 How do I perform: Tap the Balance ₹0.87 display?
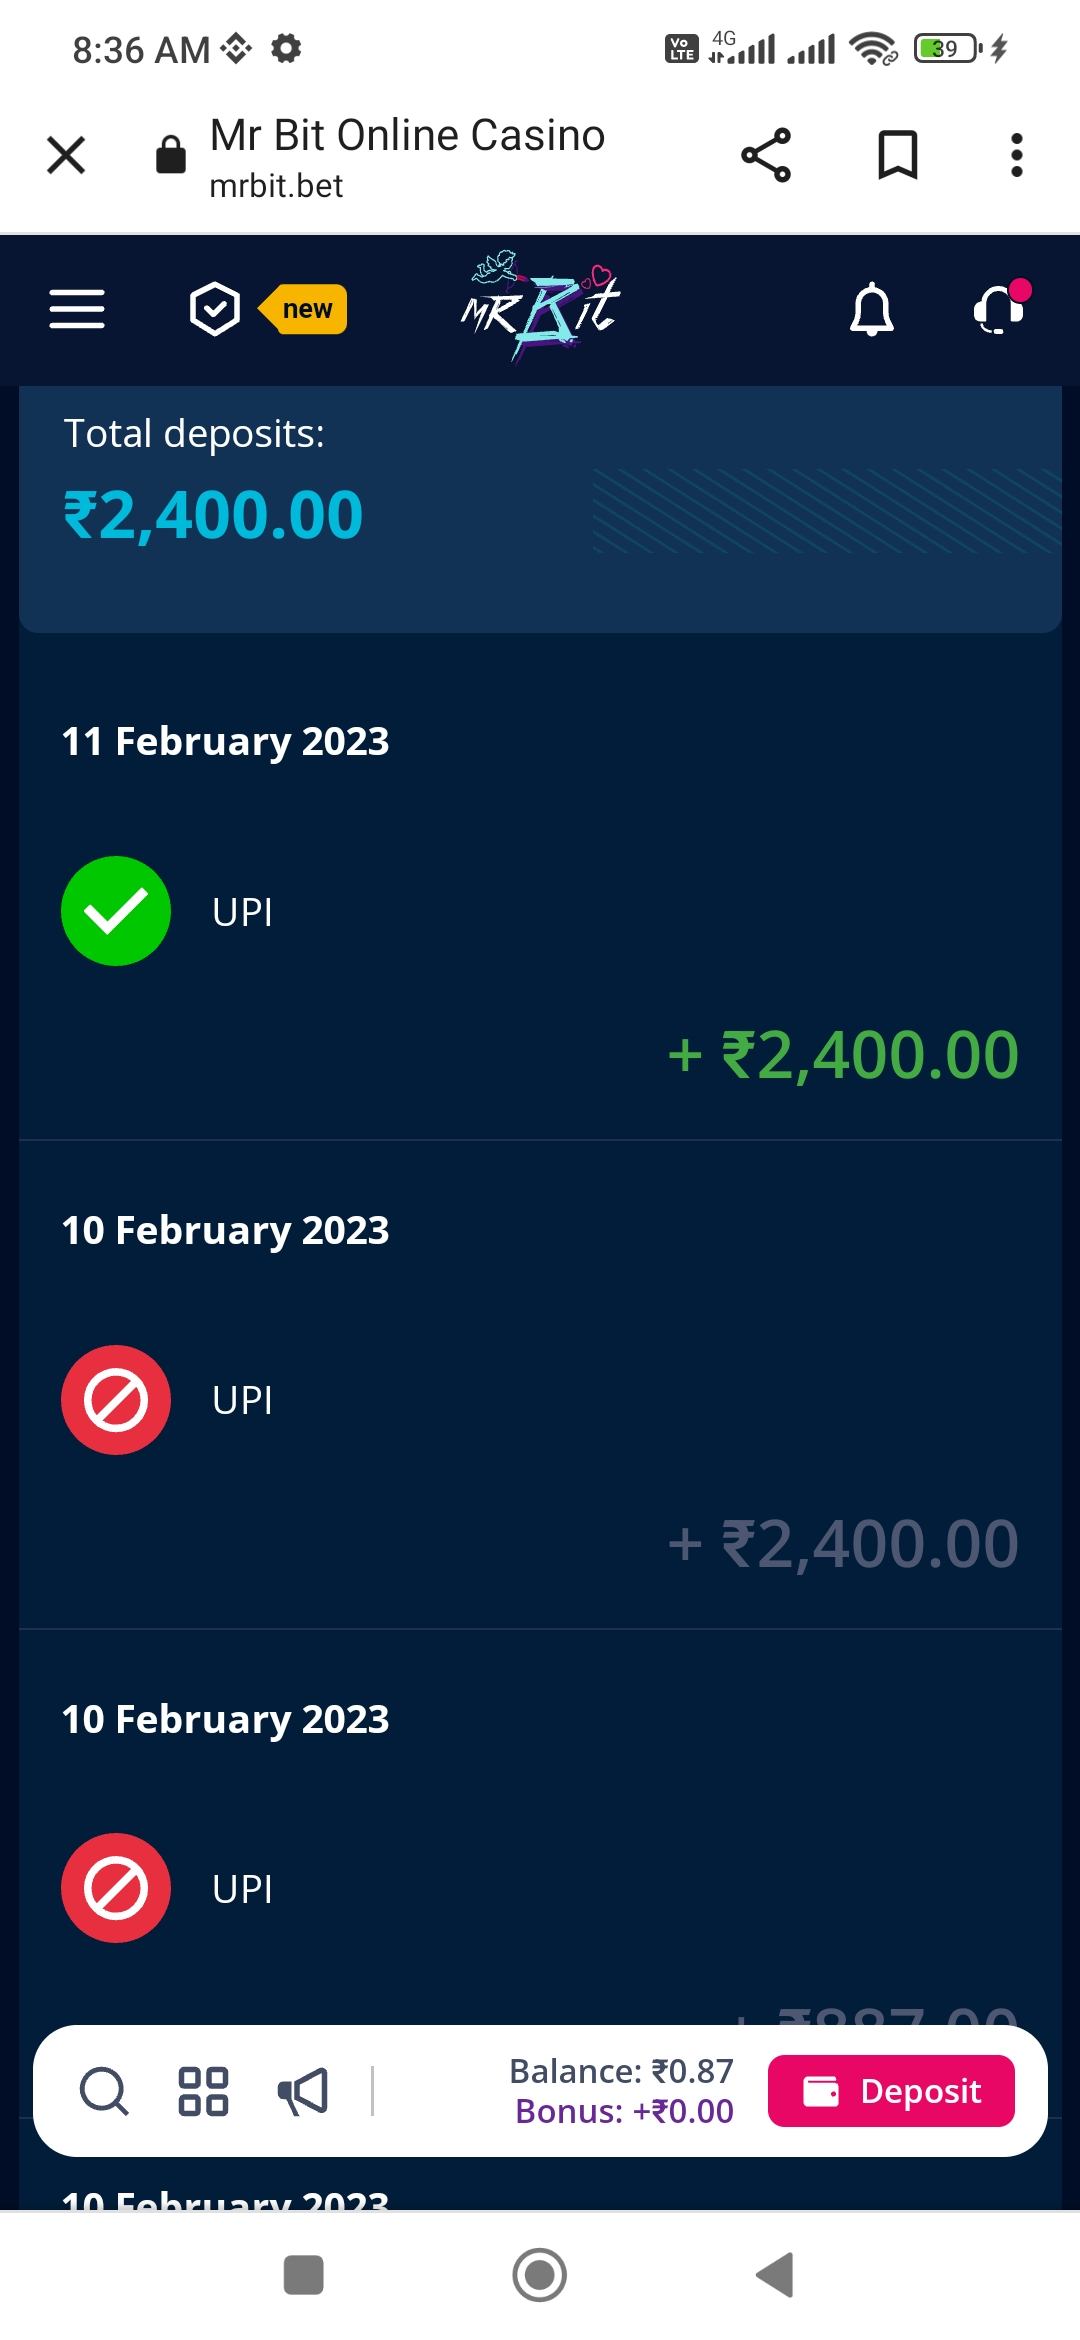tap(621, 2071)
